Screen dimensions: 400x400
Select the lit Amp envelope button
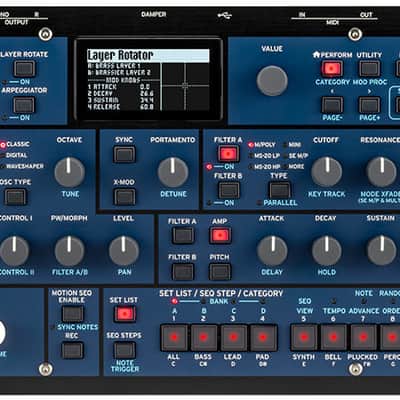[x=220, y=235]
